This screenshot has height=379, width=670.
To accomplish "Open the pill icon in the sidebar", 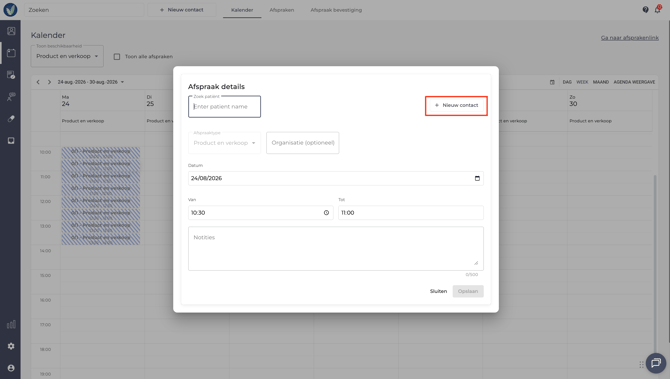I will tap(11, 119).
